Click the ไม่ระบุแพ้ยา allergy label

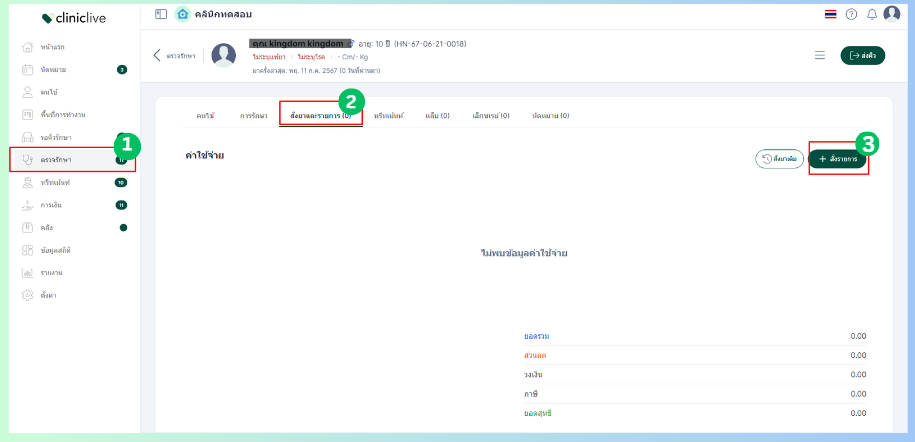point(268,57)
